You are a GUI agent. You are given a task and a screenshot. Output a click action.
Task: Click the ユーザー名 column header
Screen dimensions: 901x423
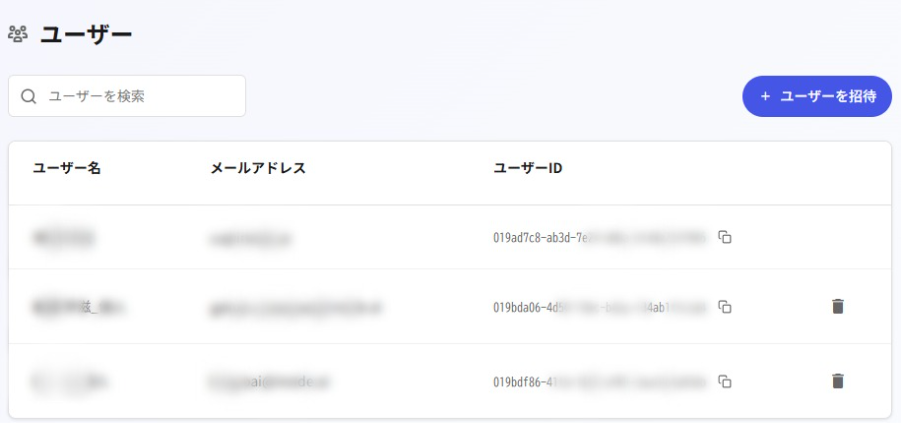pos(67,168)
